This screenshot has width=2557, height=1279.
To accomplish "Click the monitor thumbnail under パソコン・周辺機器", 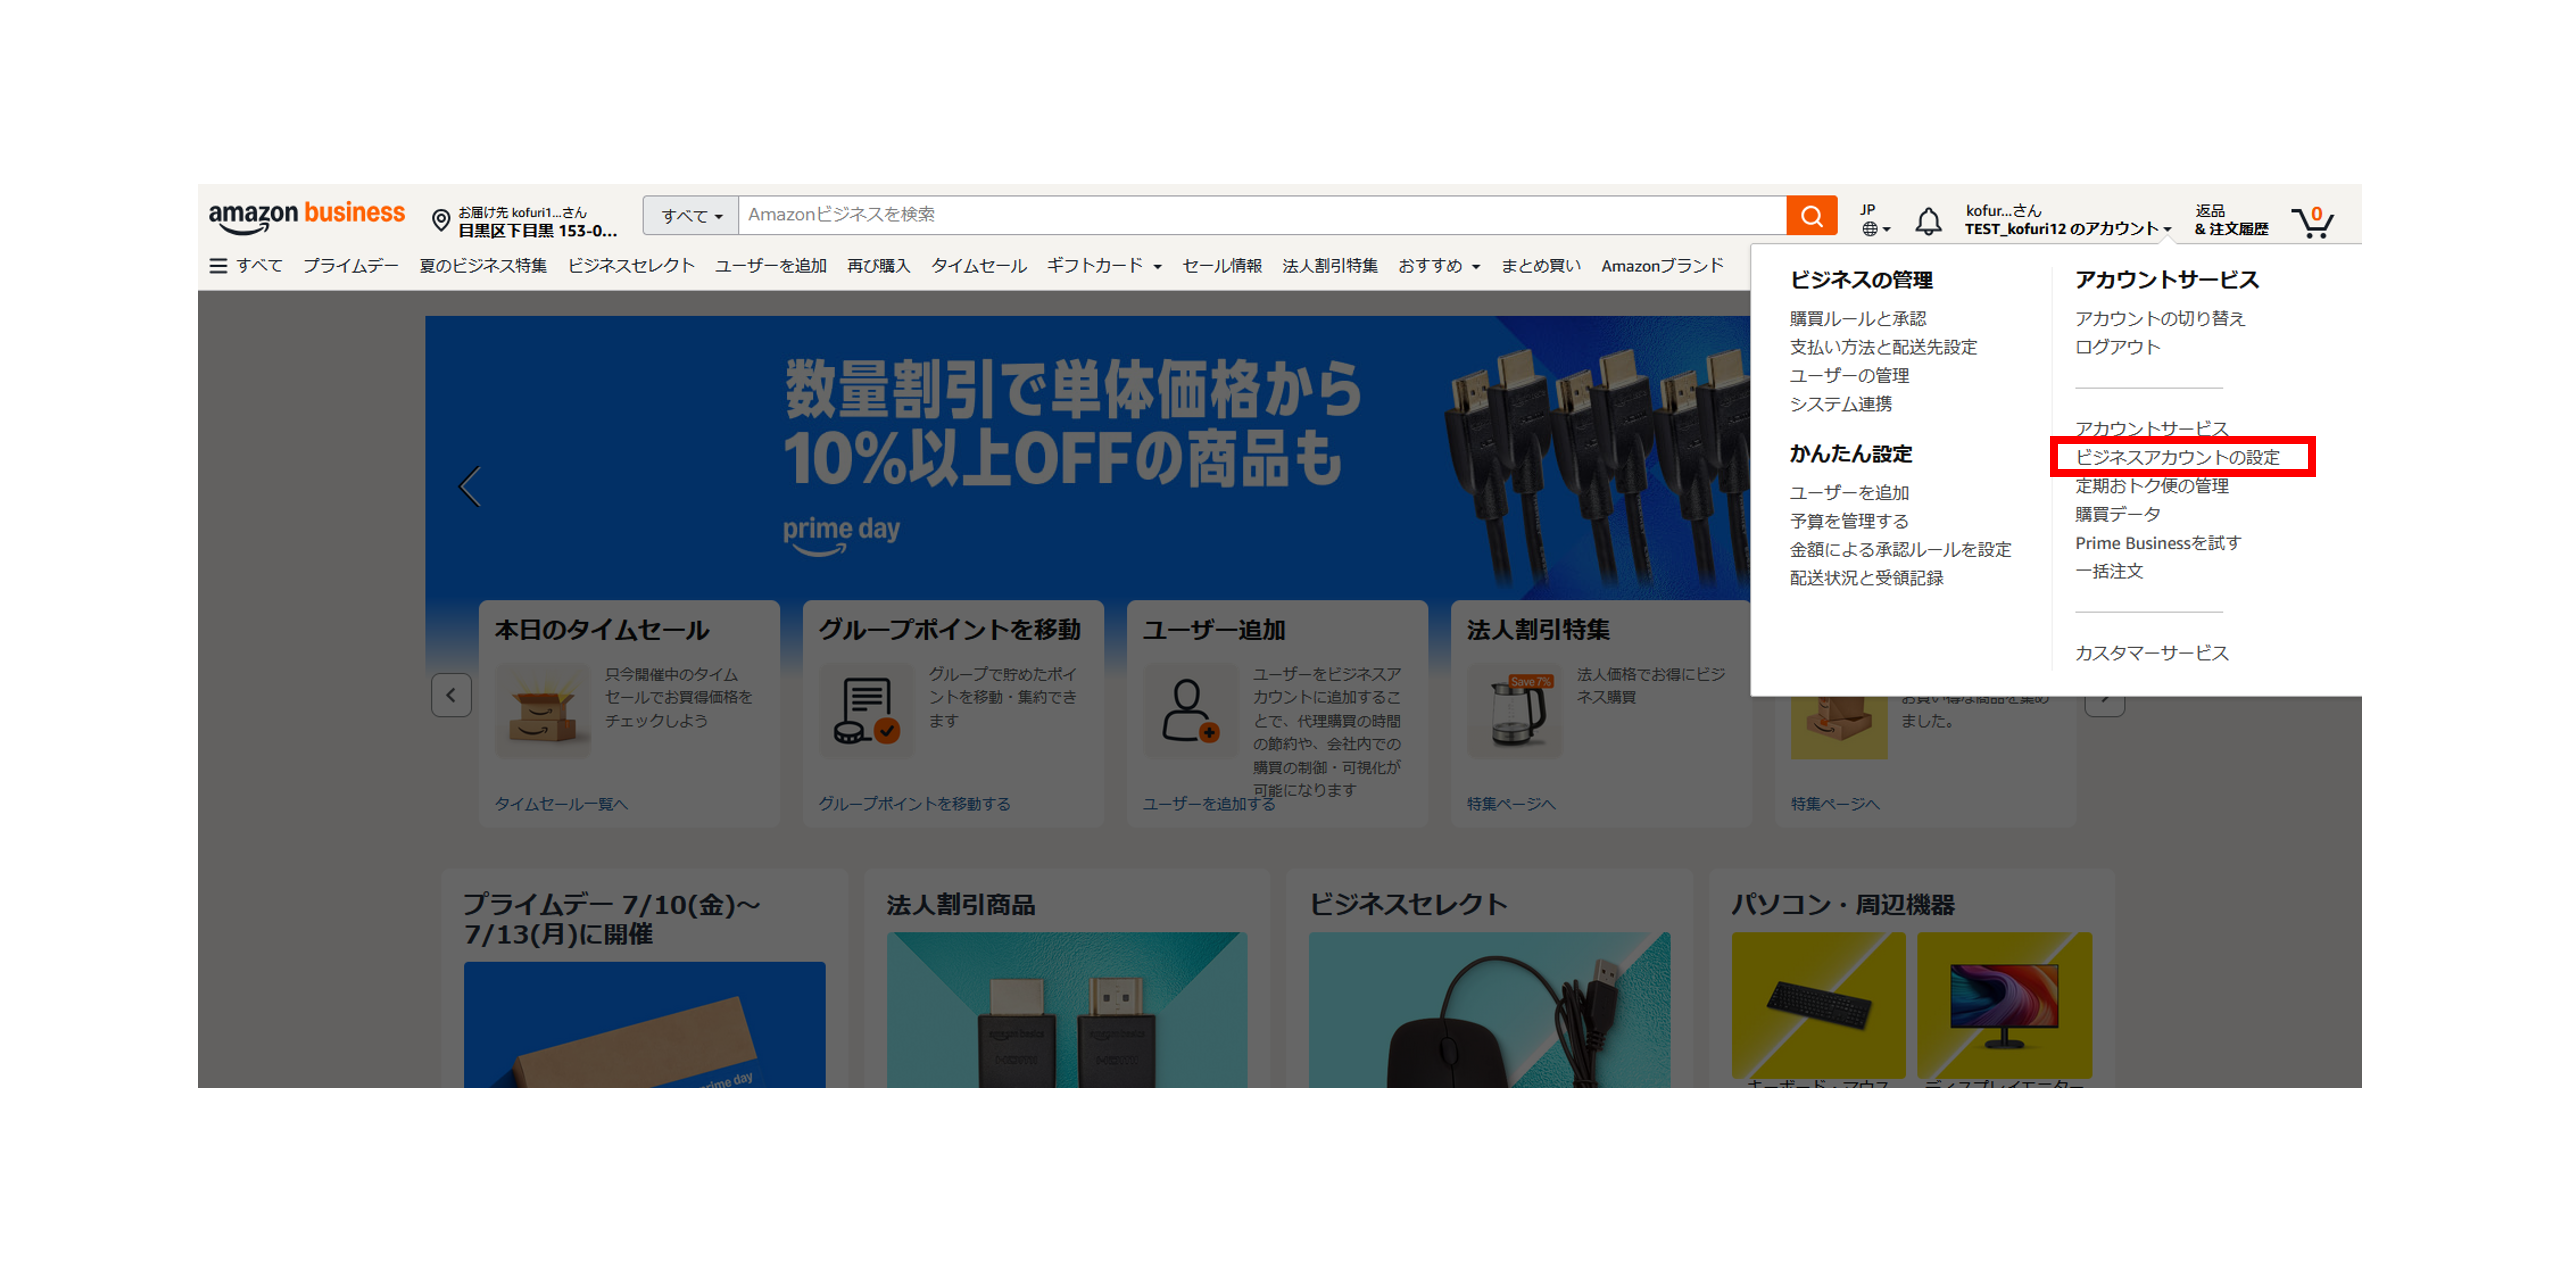I will (x=2003, y=1004).
